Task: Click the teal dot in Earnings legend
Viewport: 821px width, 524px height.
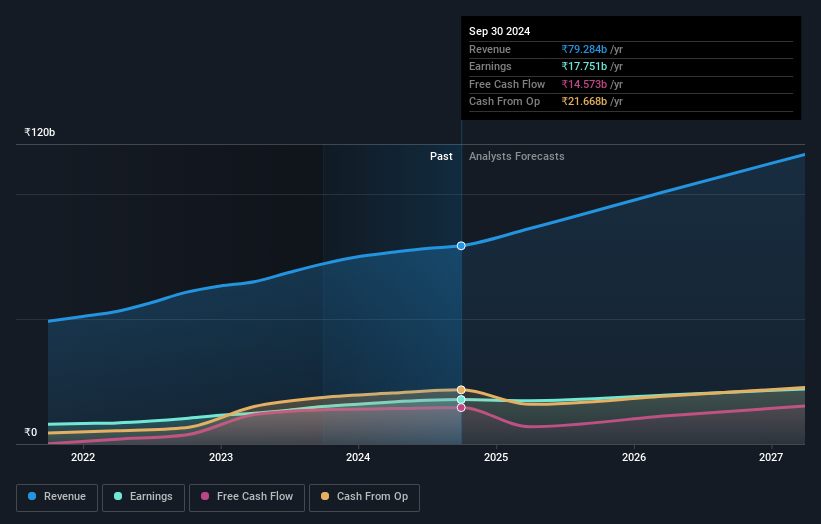Action: pos(118,496)
